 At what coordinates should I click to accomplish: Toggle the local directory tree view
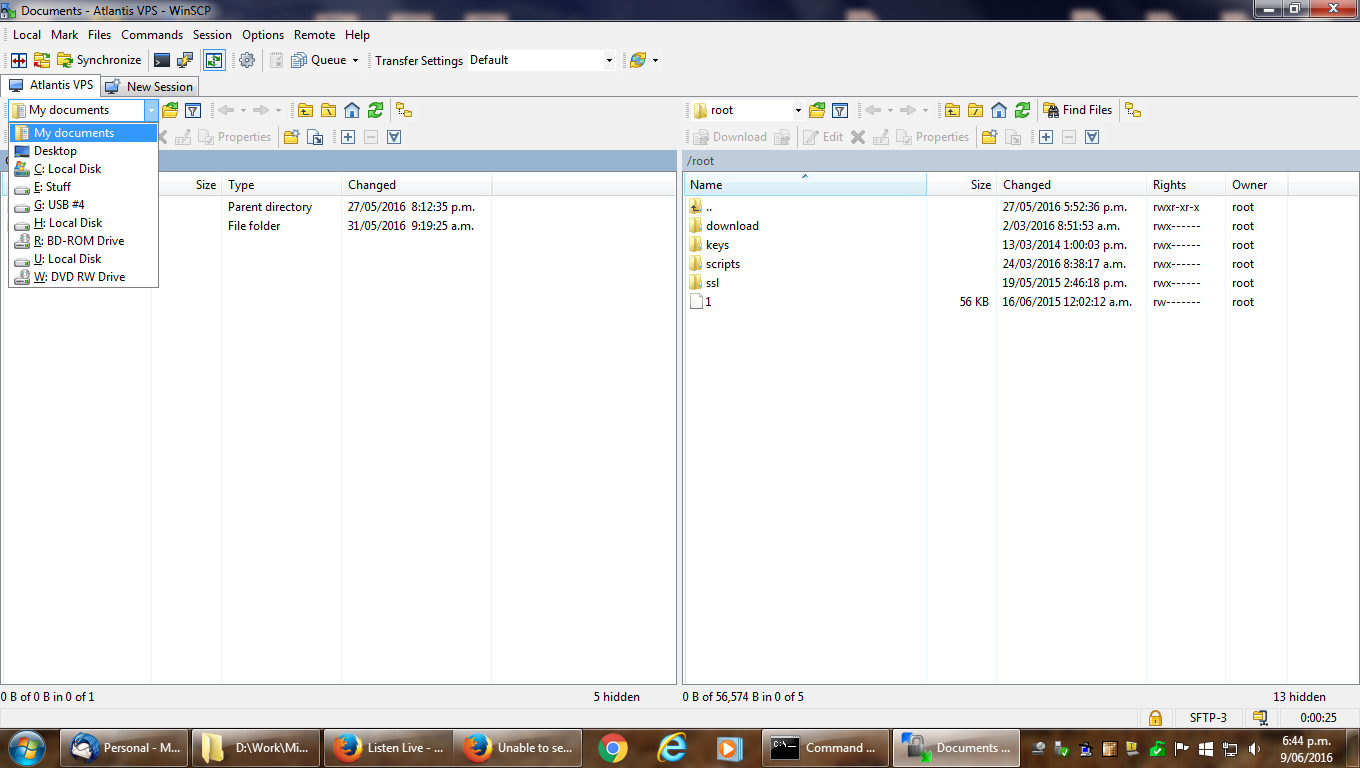click(x=404, y=110)
